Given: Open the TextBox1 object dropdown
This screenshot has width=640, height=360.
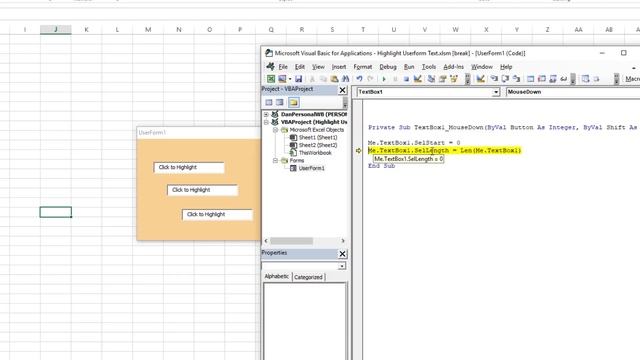Looking at the screenshot, I should [496, 92].
